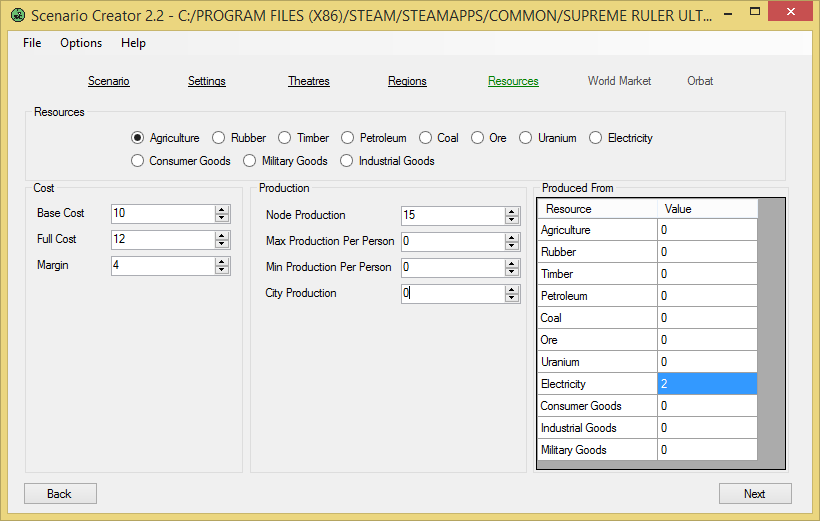
Task: Focus the Min Production Per Person field
Action: coord(453,268)
